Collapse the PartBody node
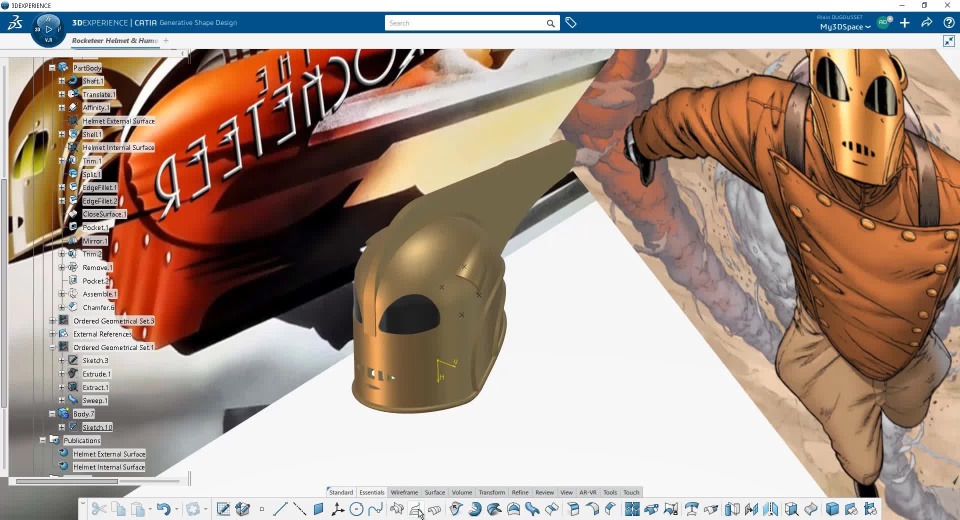Image resolution: width=960 pixels, height=520 pixels. click(x=52, y=68)
